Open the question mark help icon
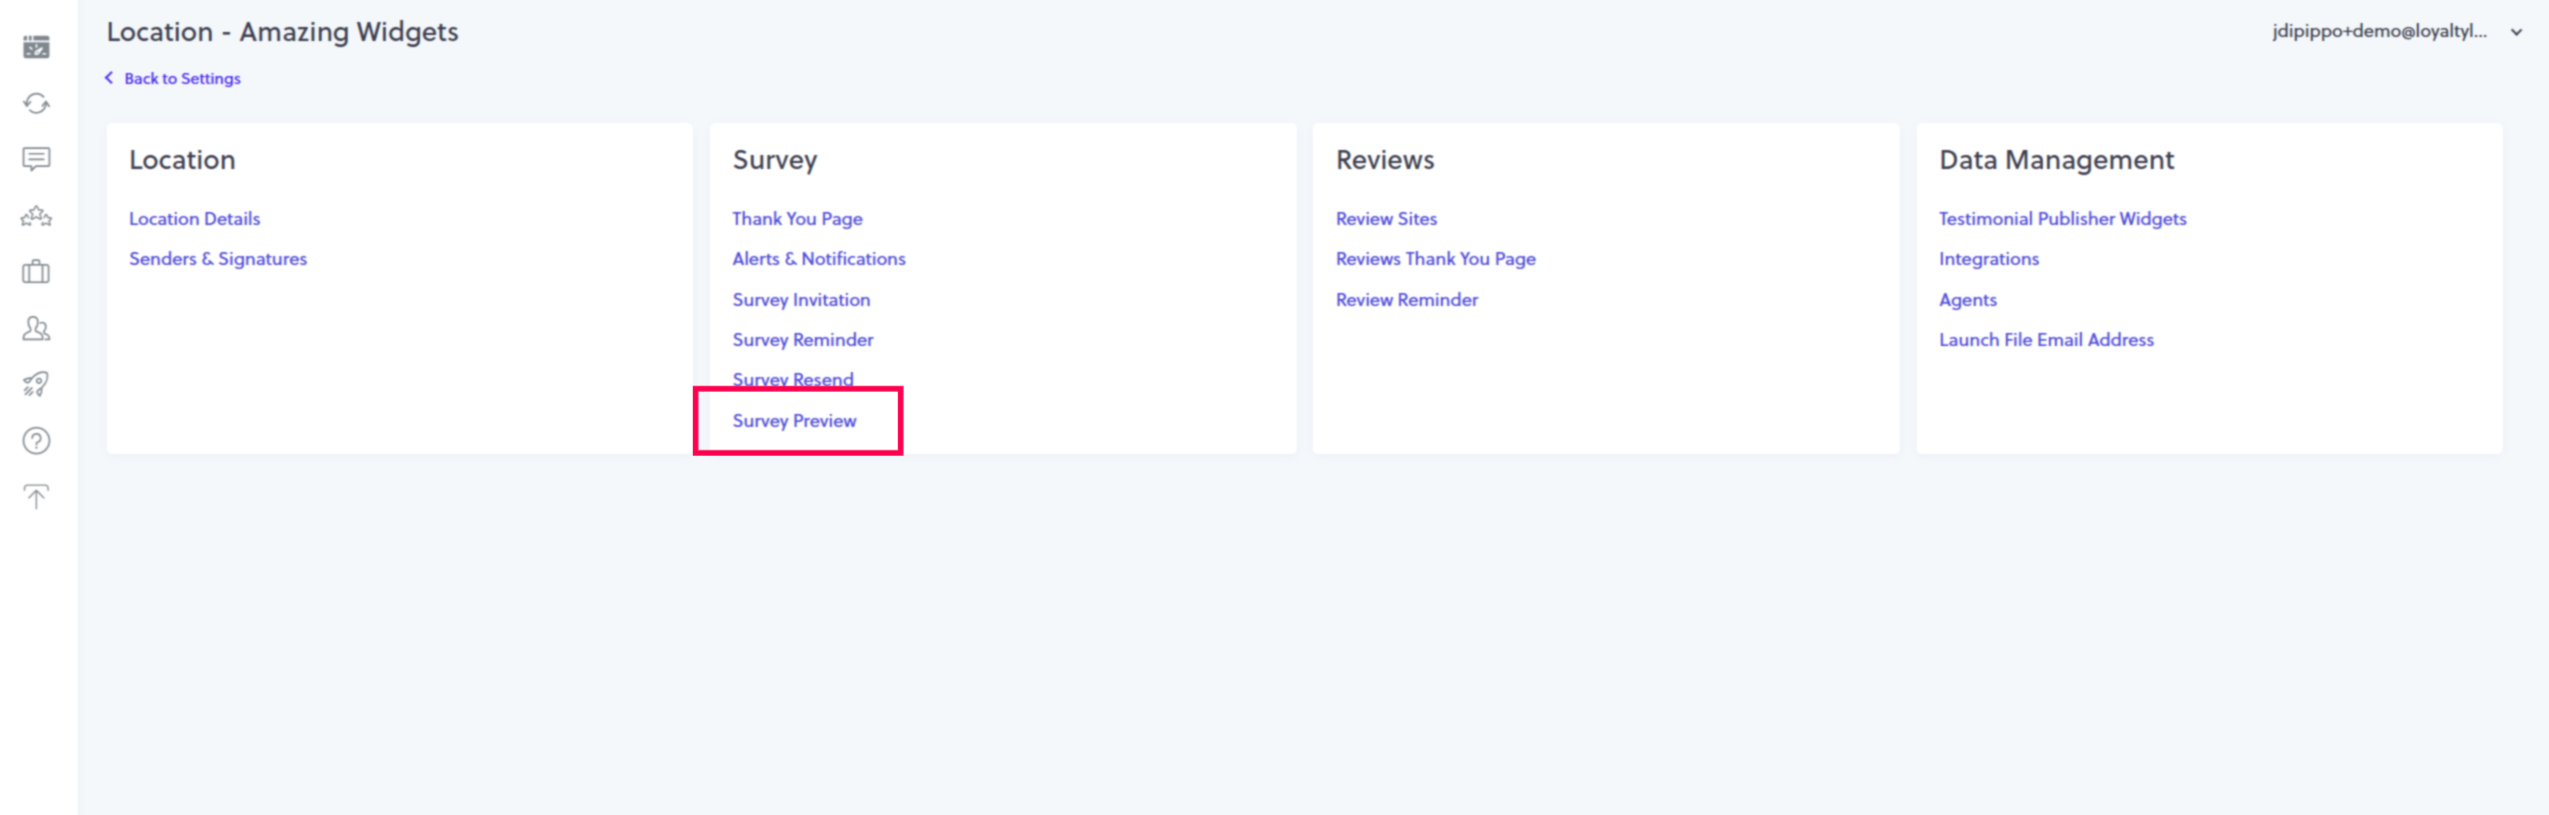The height and width of the screenshot is (815, 2549). (36, 441)
